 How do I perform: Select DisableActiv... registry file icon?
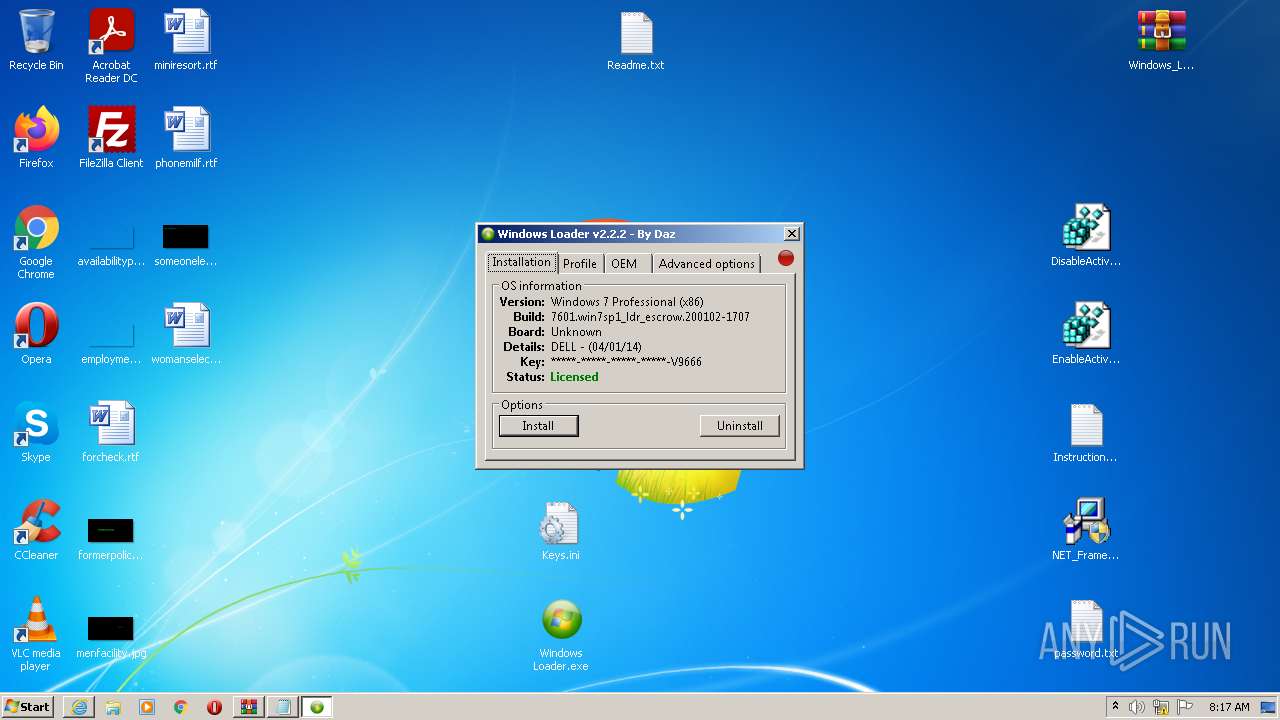click(x=1086, y=236)
